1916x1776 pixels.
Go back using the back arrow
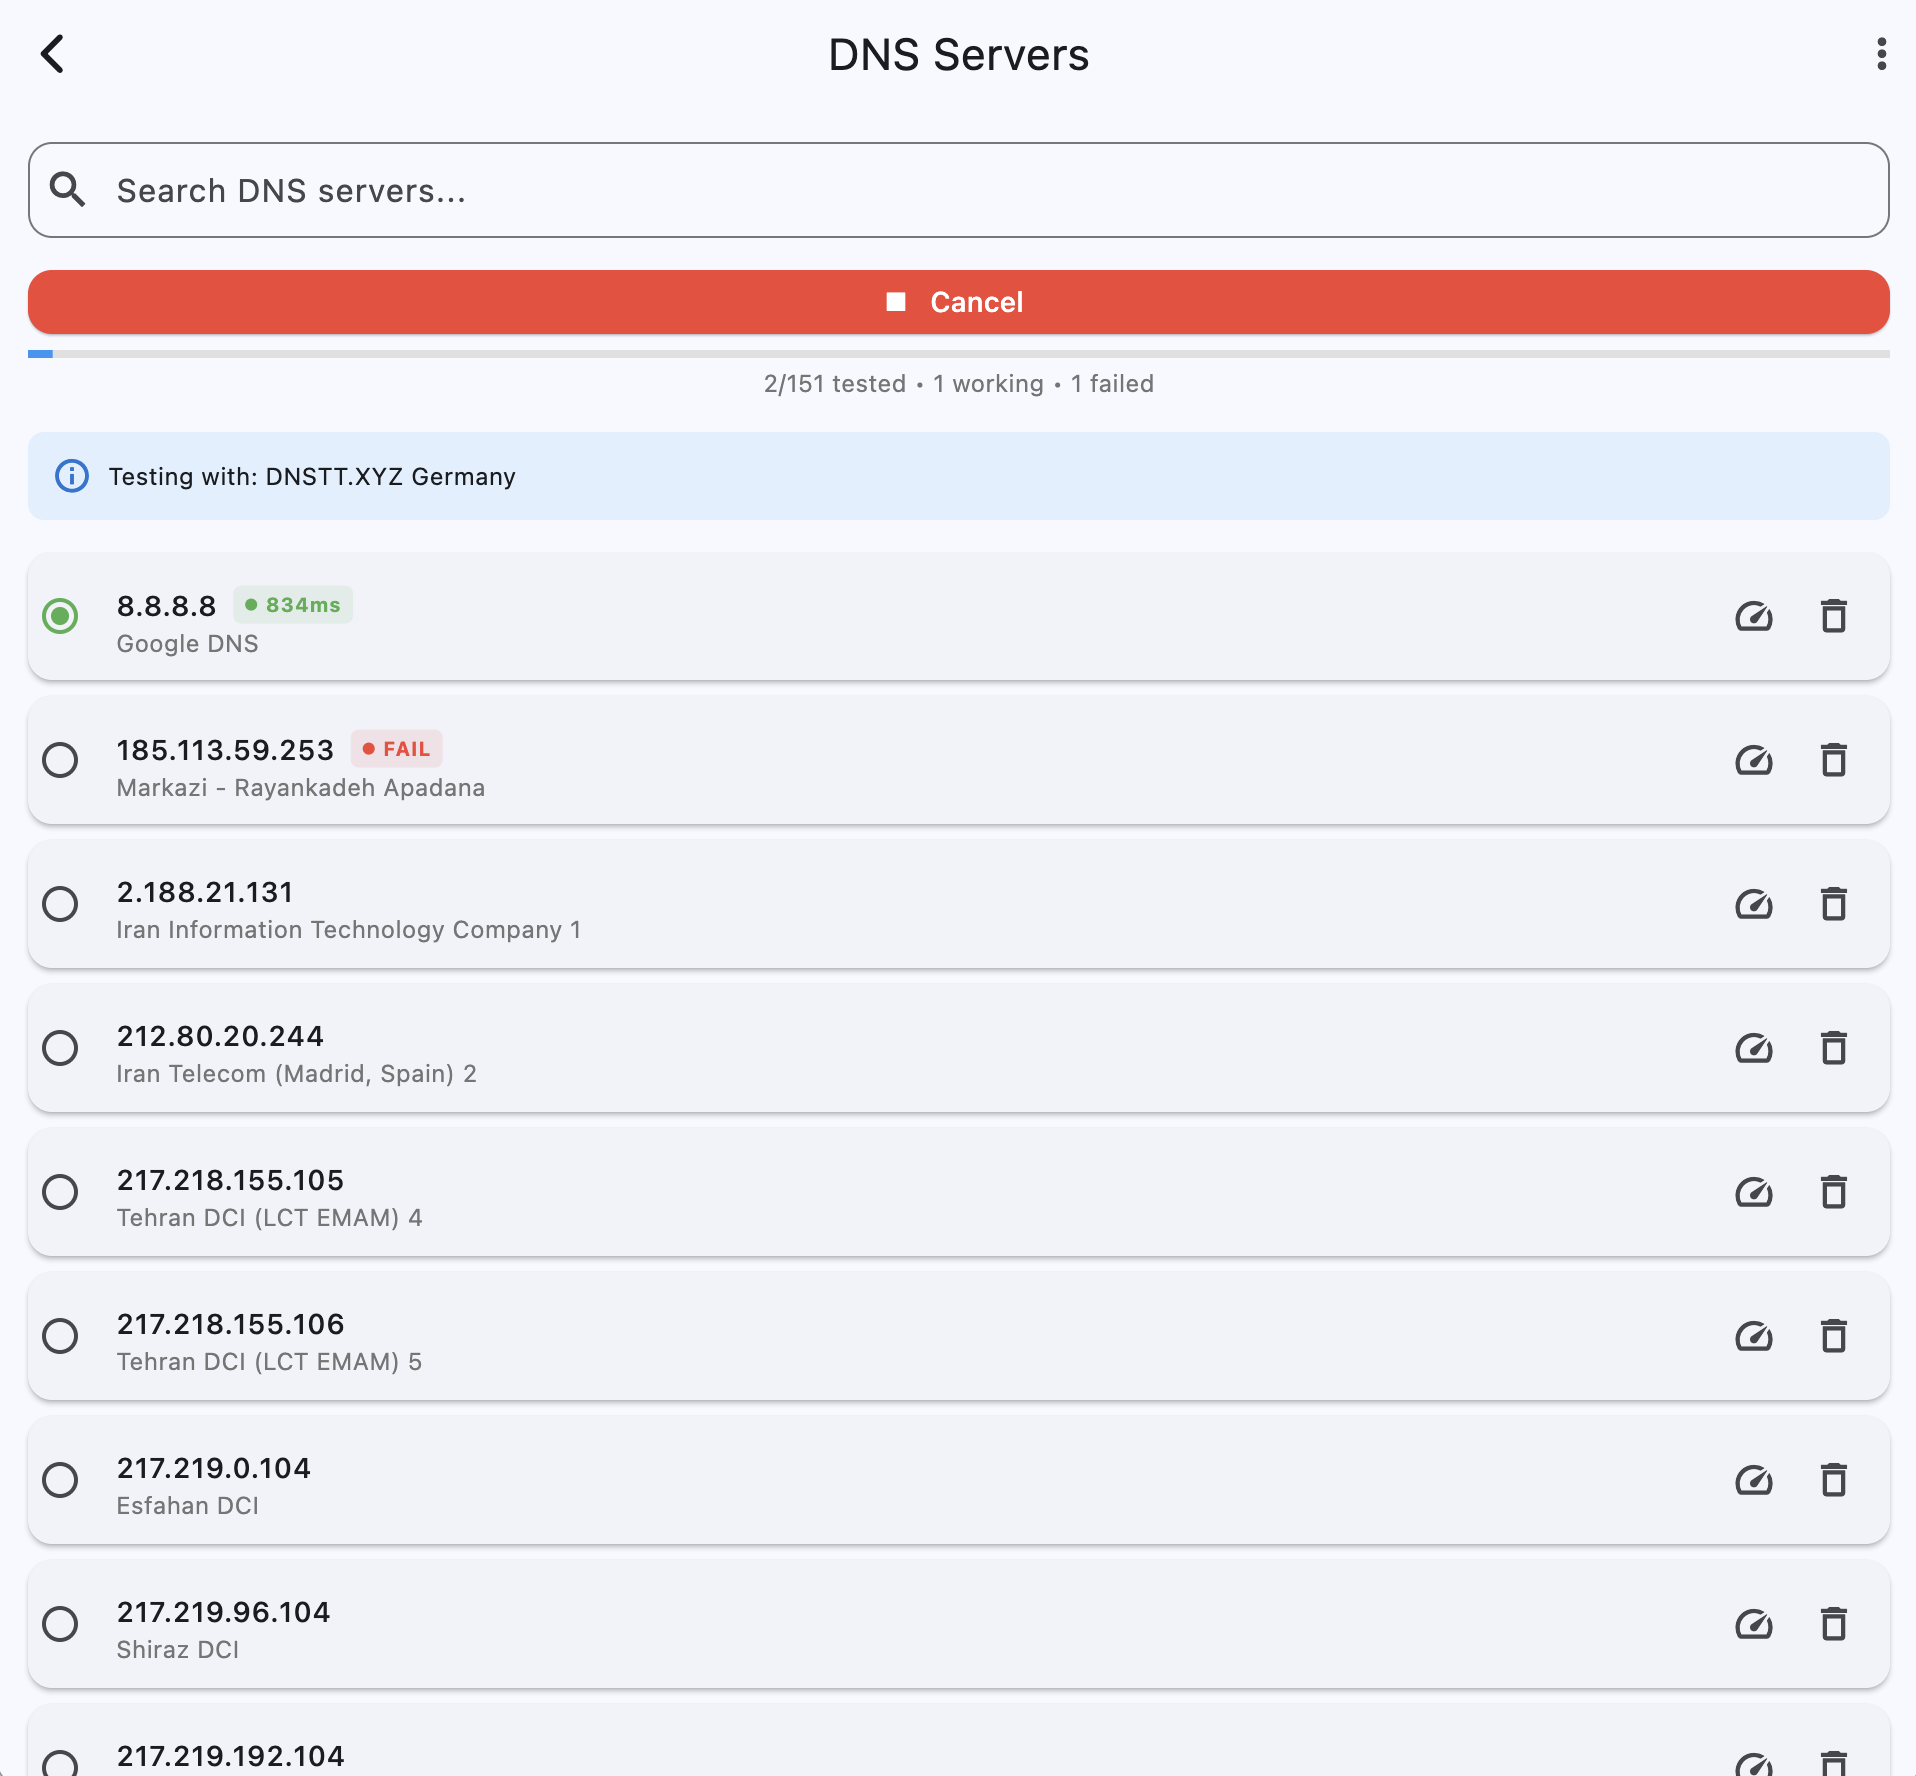(53, 54)
